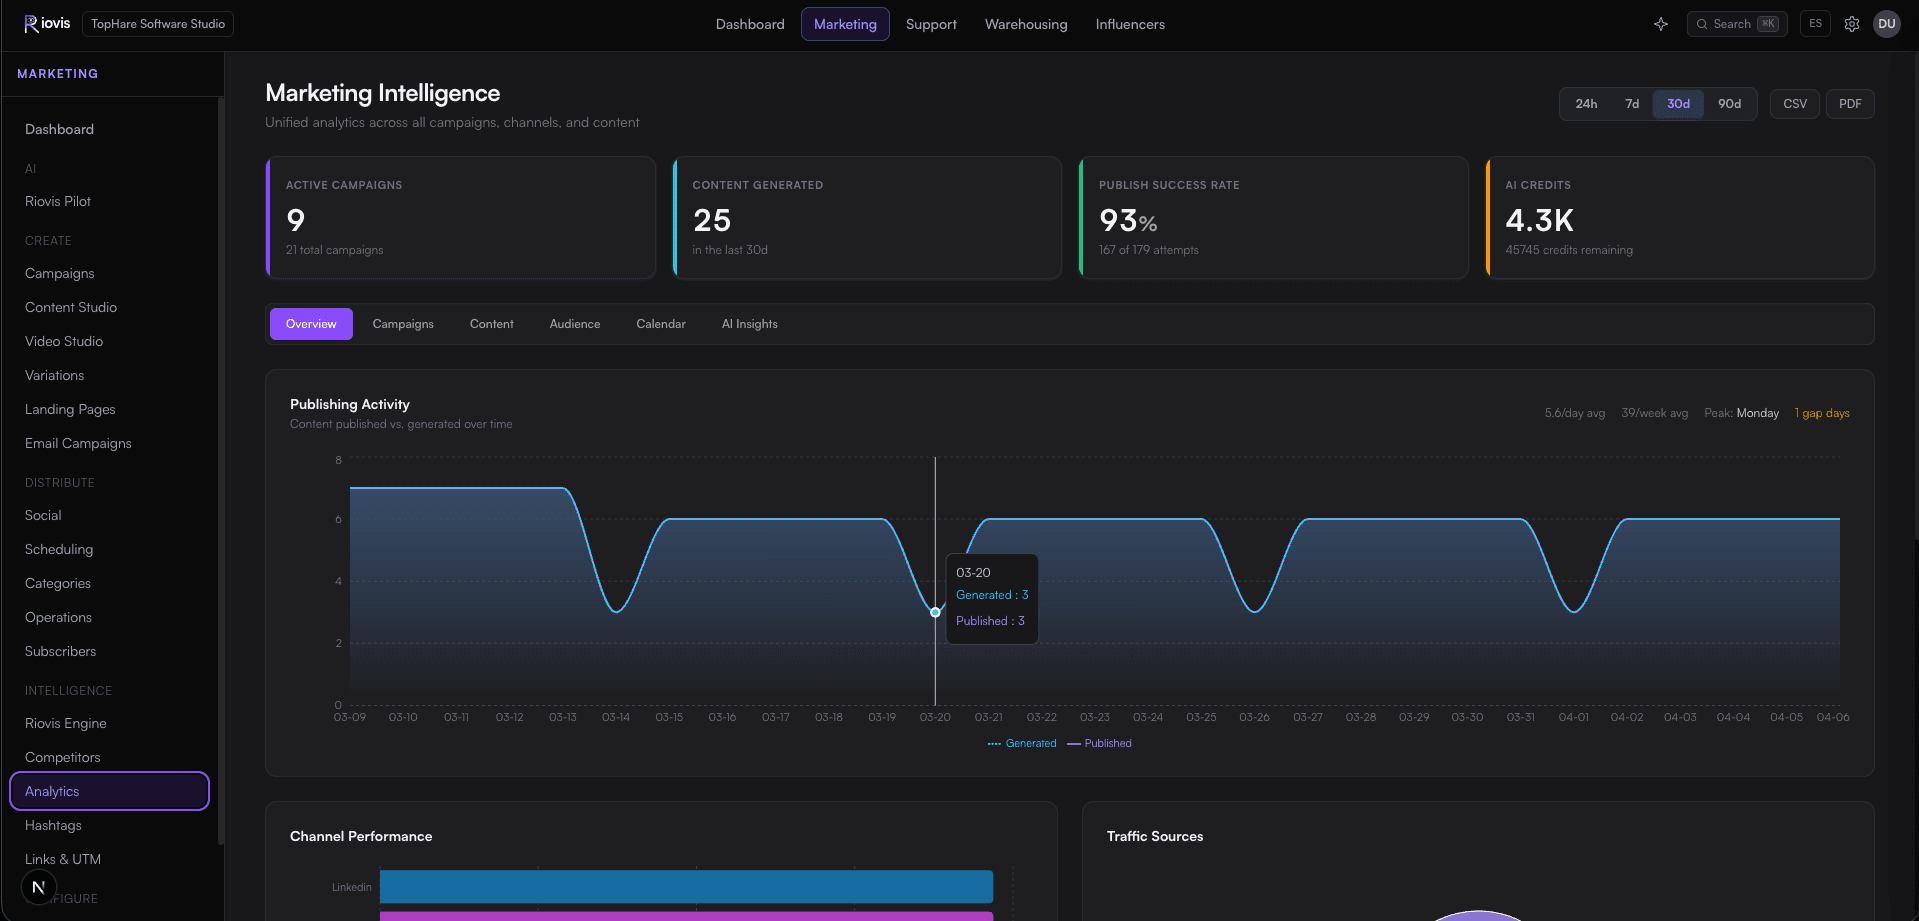
Task: Switch to the Campaigns tab
Action: tap(403, 324)
